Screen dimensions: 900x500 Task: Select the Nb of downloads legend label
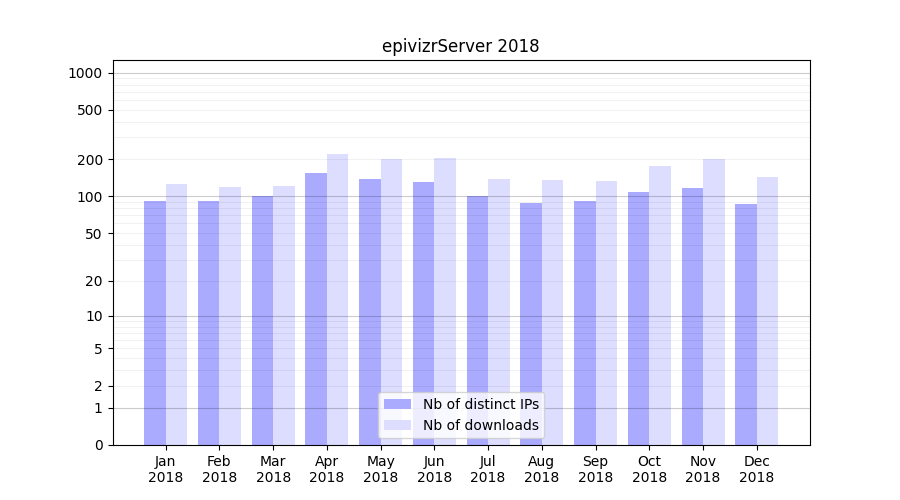tap(480, 425)
